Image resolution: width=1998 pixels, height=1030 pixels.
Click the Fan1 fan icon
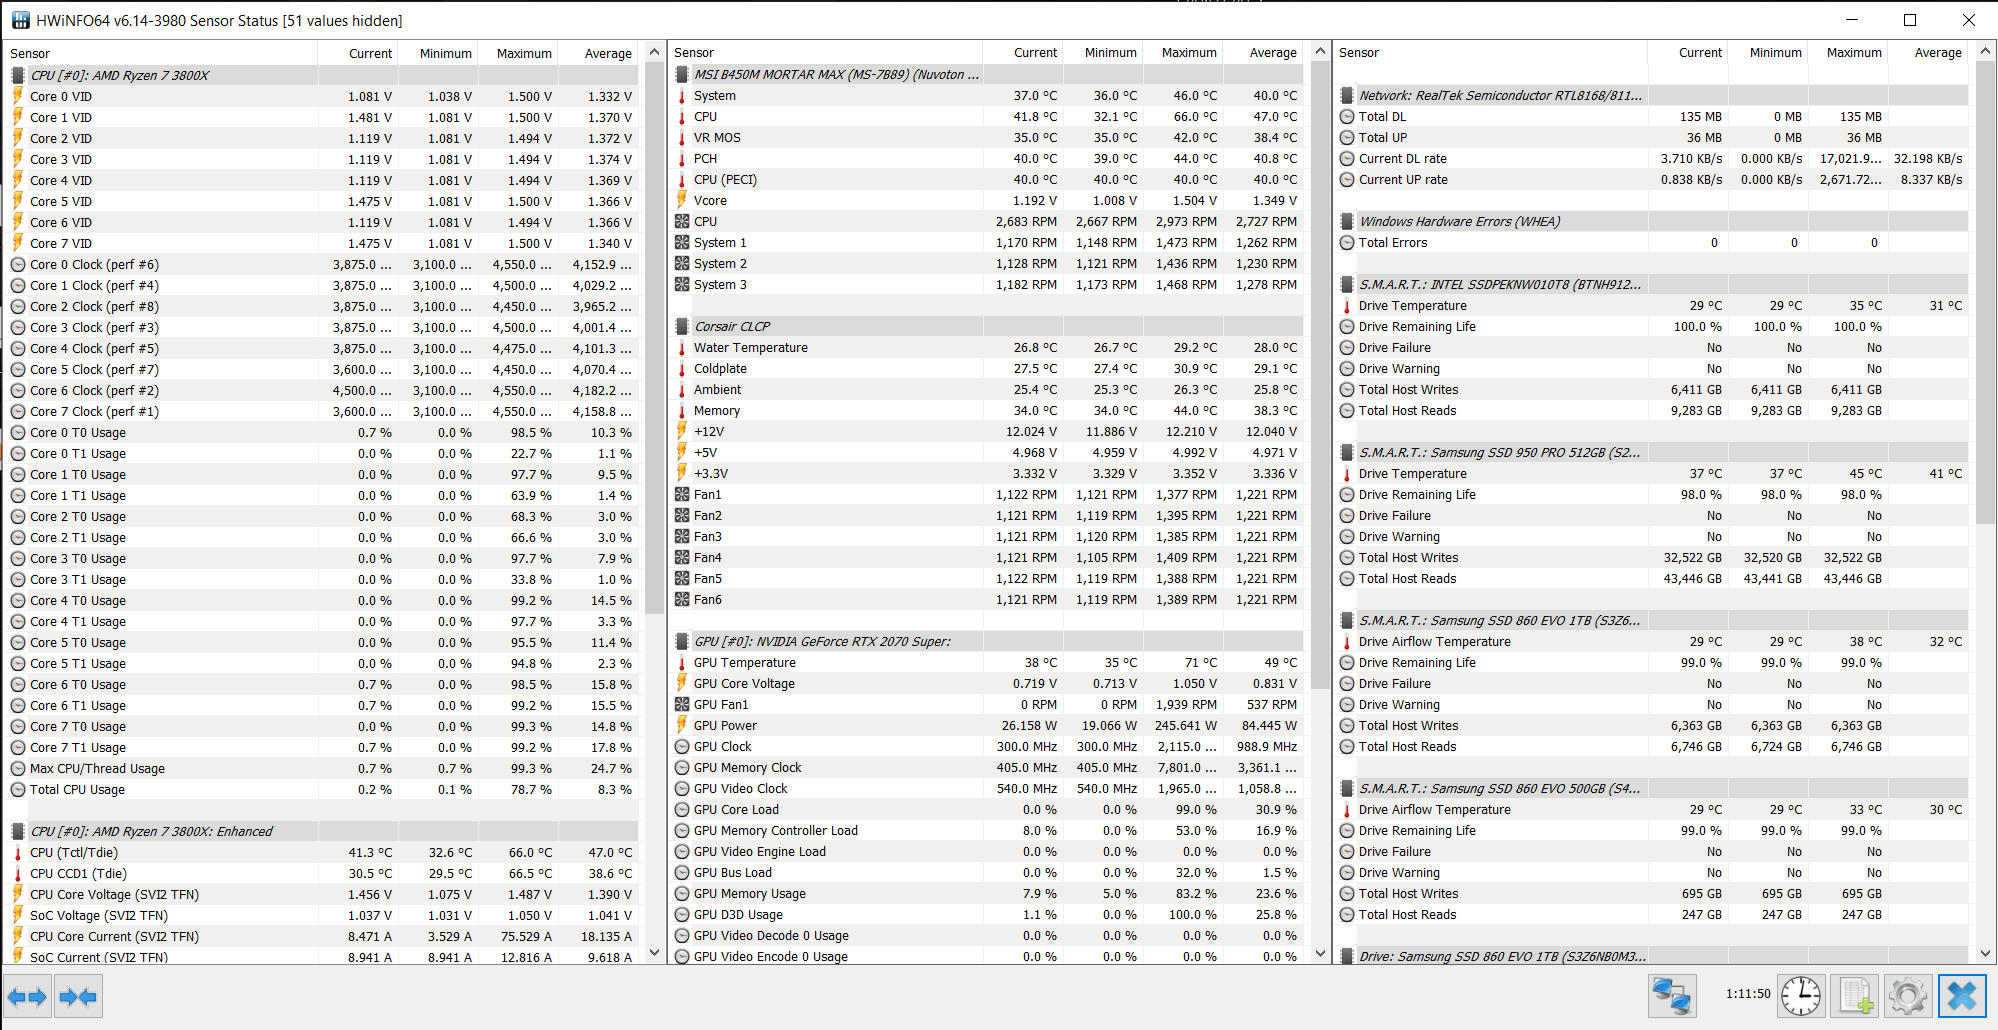[682, 495]
